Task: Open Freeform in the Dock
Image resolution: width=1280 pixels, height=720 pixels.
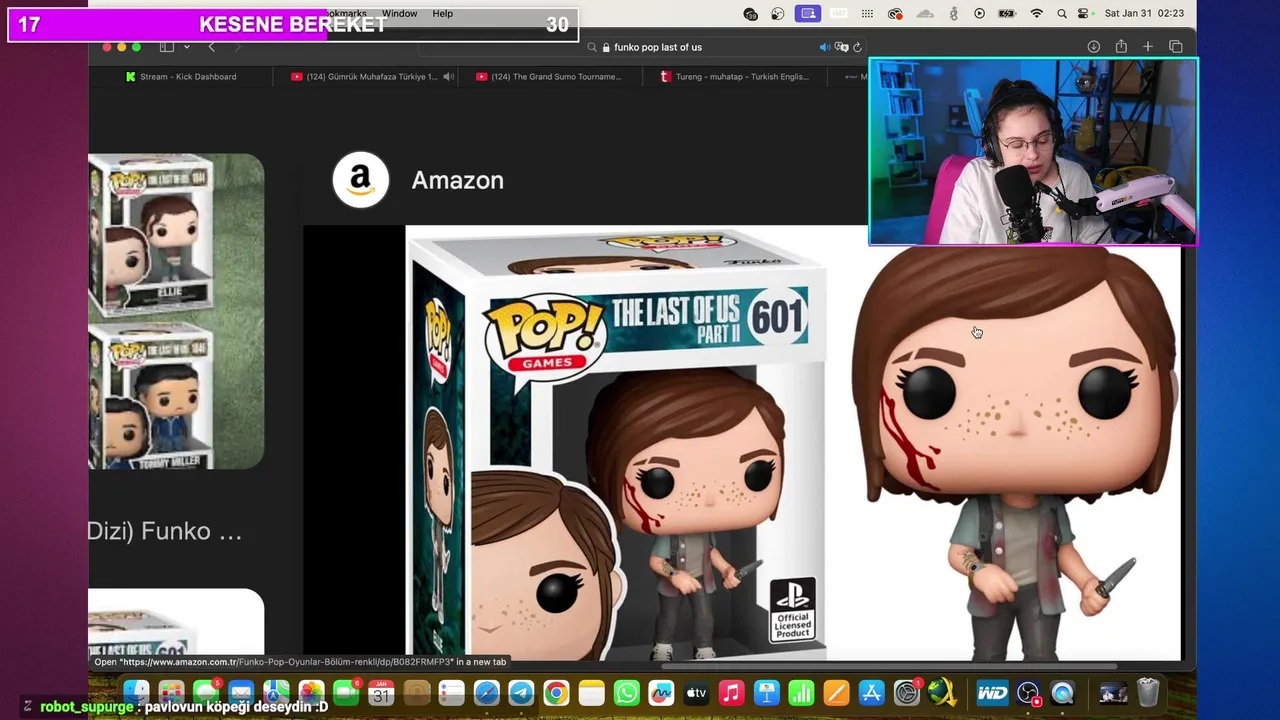Action: [661, 692]
